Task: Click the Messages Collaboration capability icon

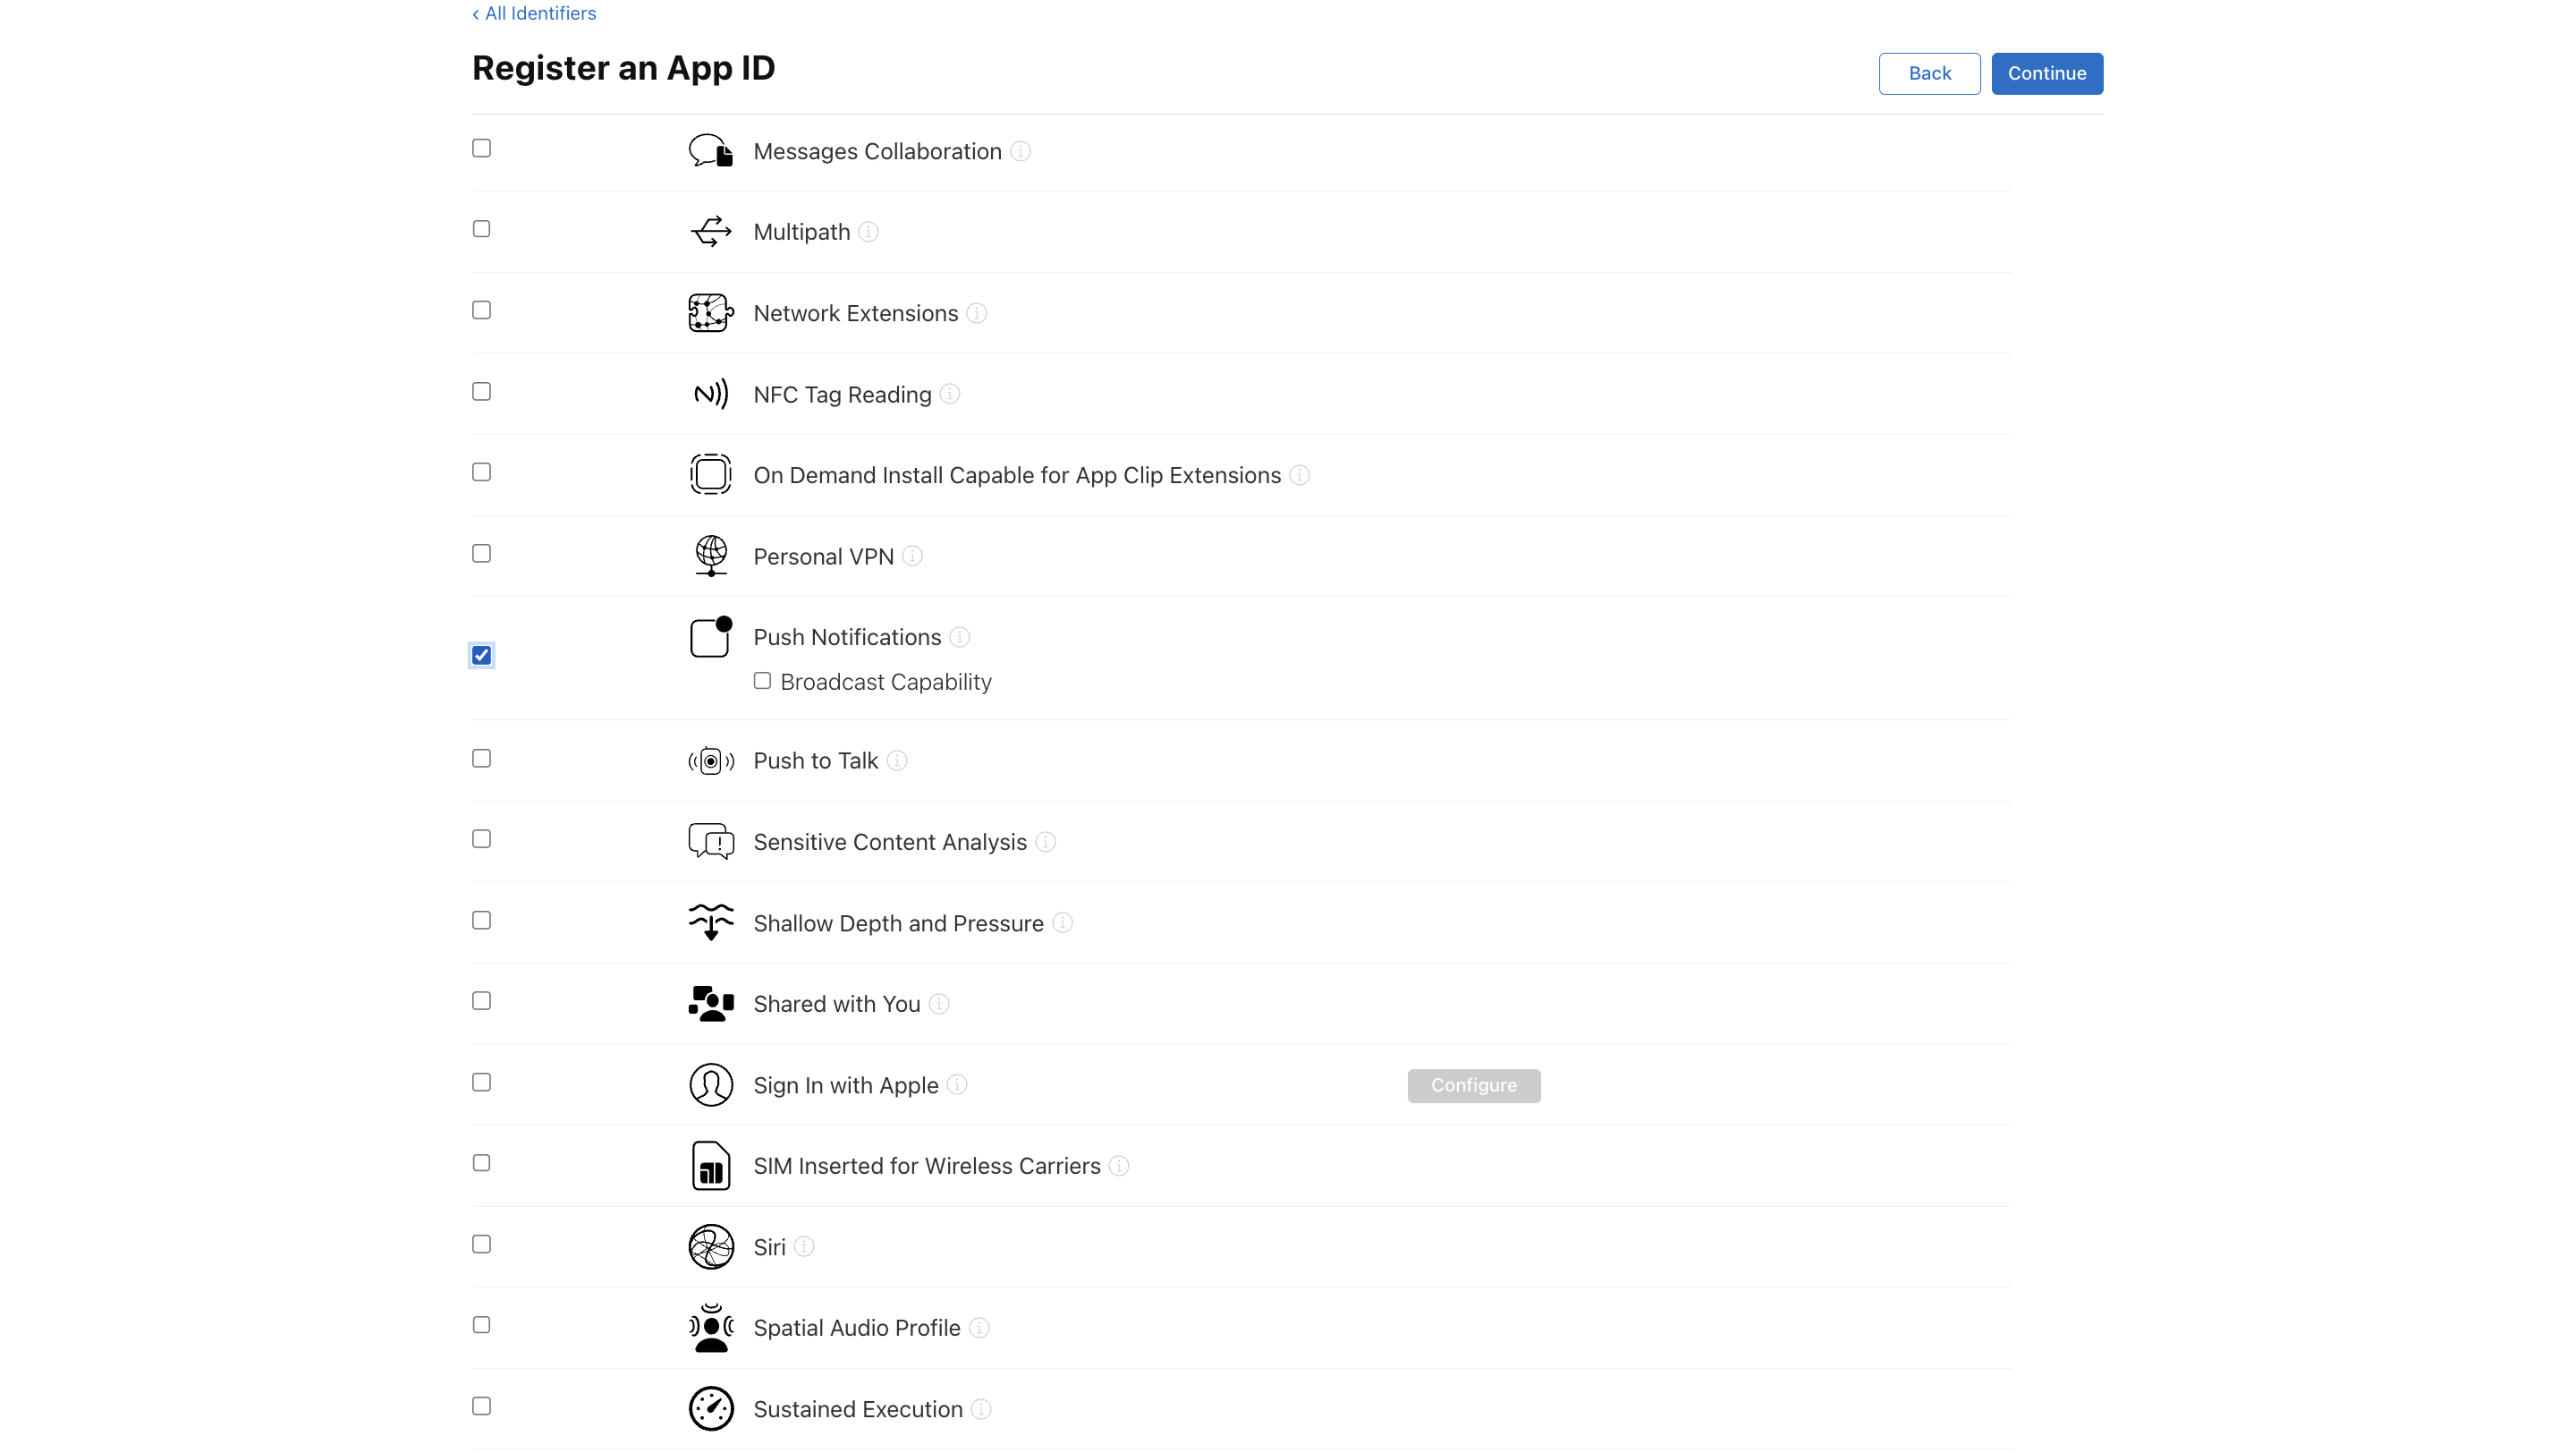Action: click(711, 151)
